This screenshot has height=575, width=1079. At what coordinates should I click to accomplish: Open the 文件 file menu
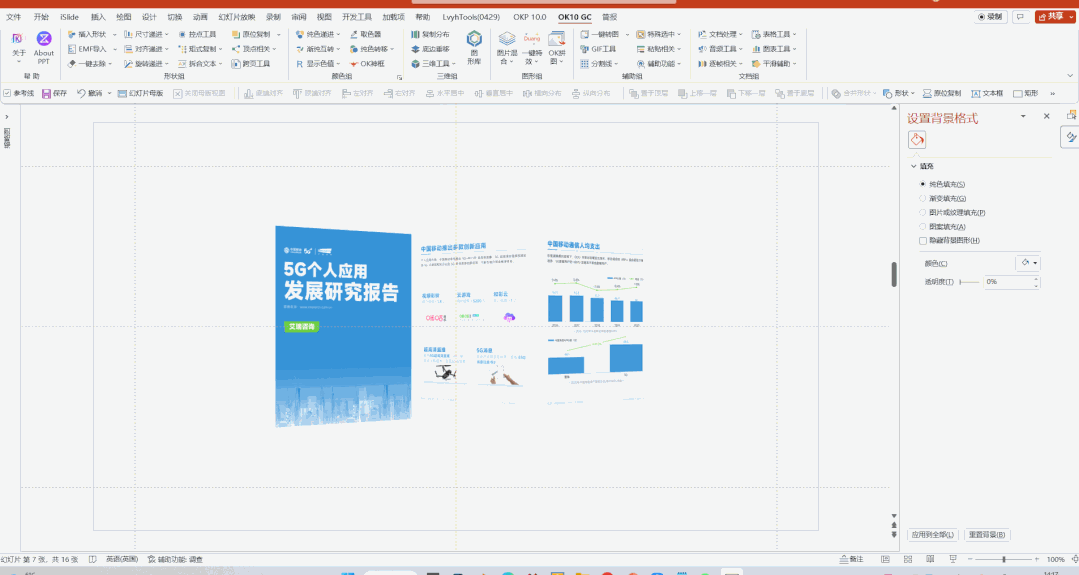tap(13, 17)
